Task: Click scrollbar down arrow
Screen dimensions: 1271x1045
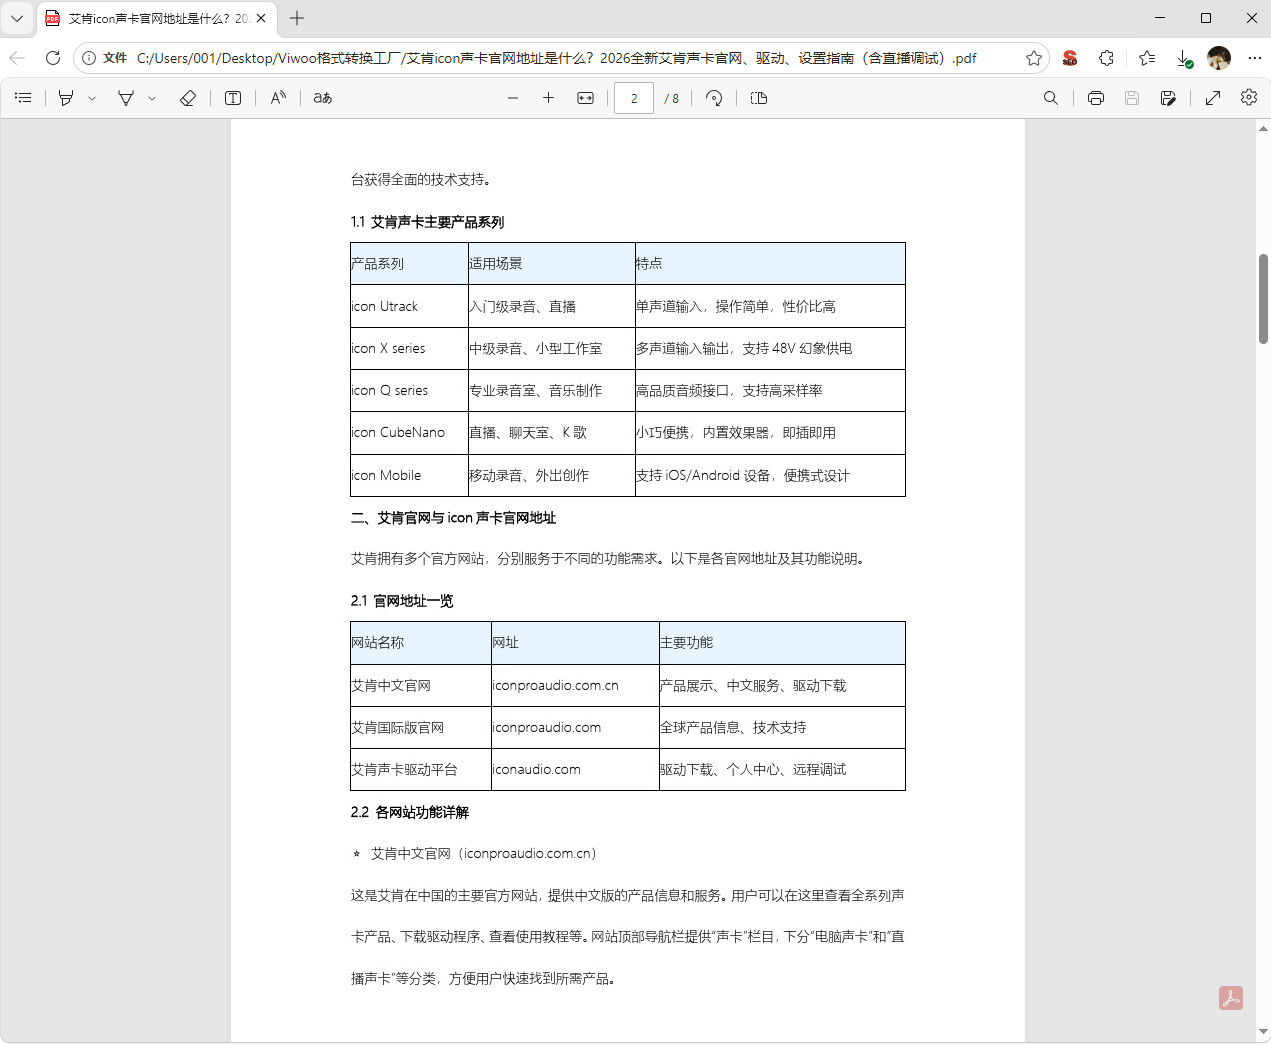Action: pos(1263,1031)
